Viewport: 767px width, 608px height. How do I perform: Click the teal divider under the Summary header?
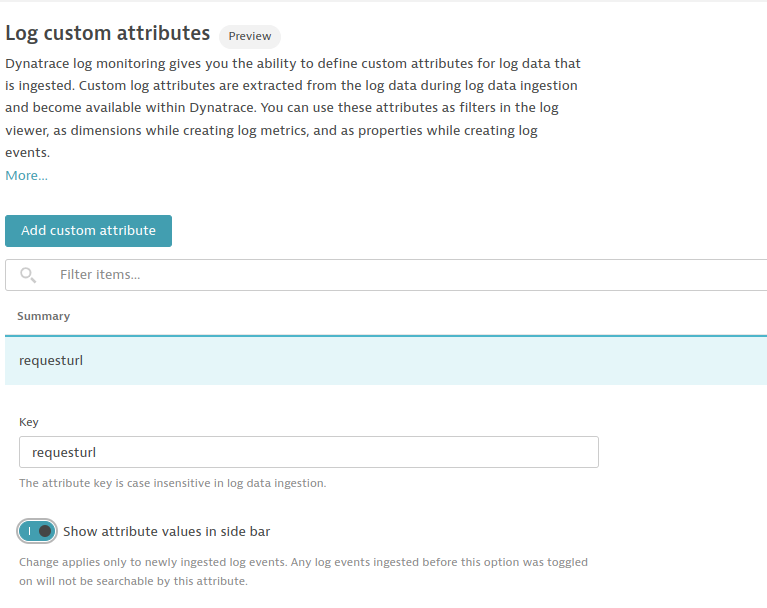[385, 335]
